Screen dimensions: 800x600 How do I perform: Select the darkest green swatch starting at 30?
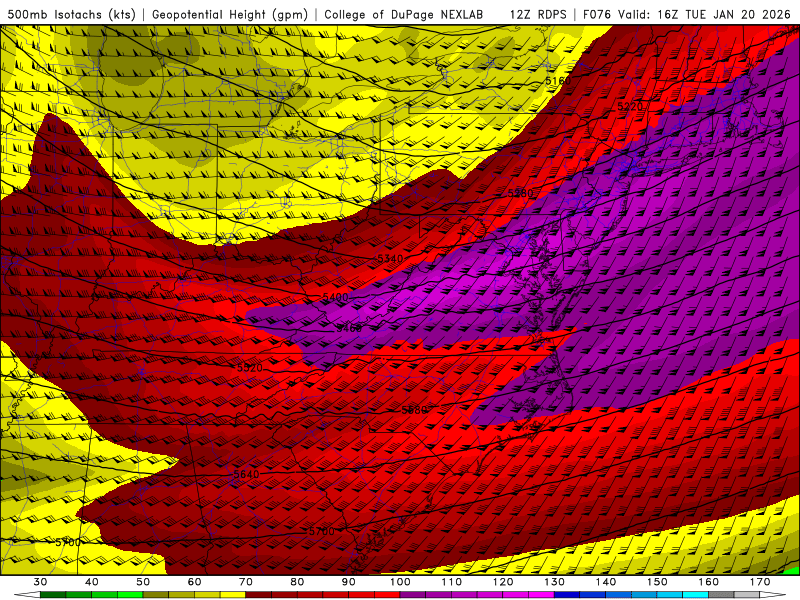point(53,595)
